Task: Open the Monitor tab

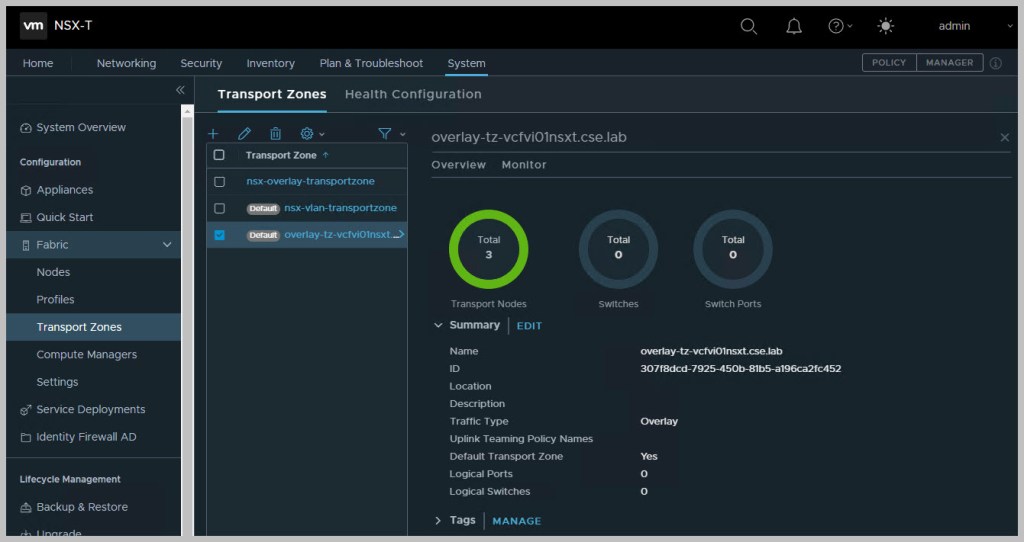Action: tap(523, 165)
